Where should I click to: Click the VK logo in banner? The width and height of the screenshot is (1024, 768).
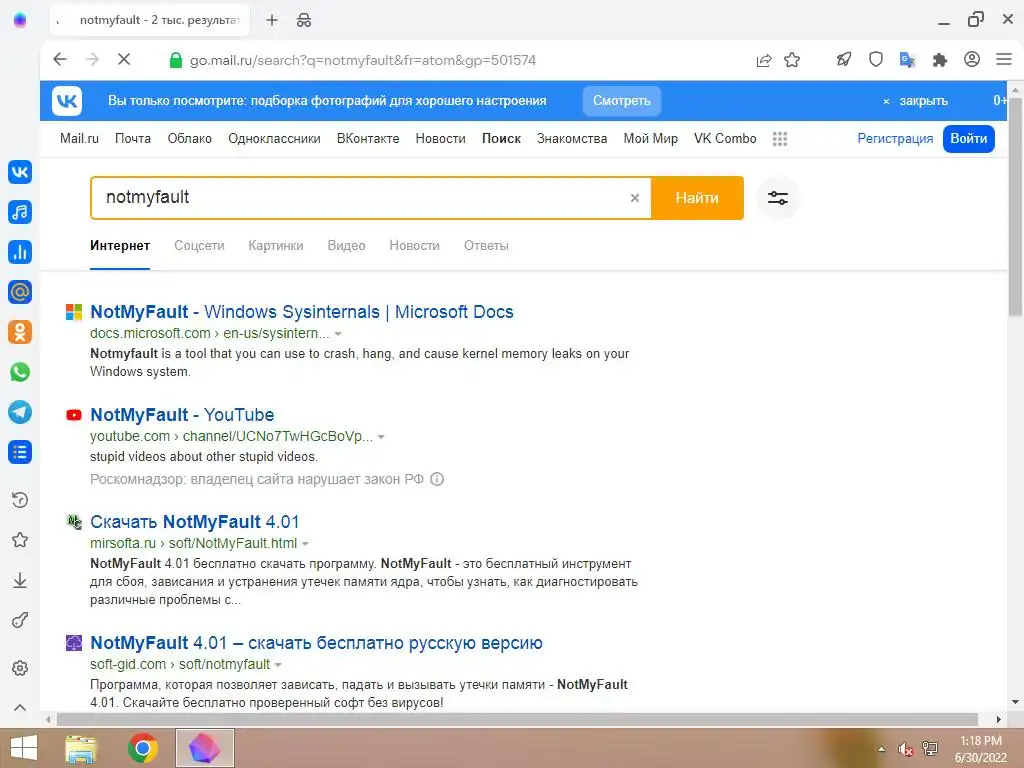click(67, 101)
